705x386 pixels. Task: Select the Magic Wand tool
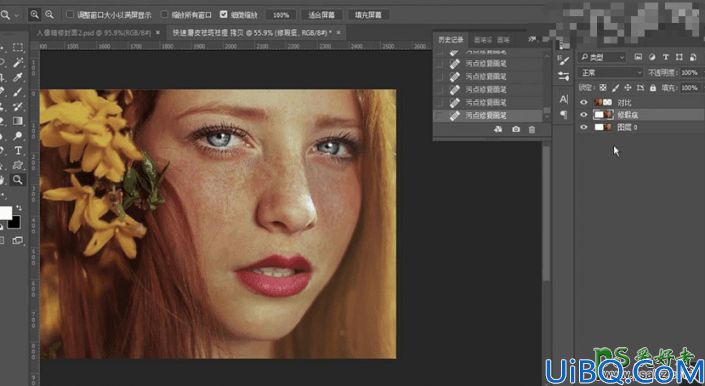tap(18, 62)
